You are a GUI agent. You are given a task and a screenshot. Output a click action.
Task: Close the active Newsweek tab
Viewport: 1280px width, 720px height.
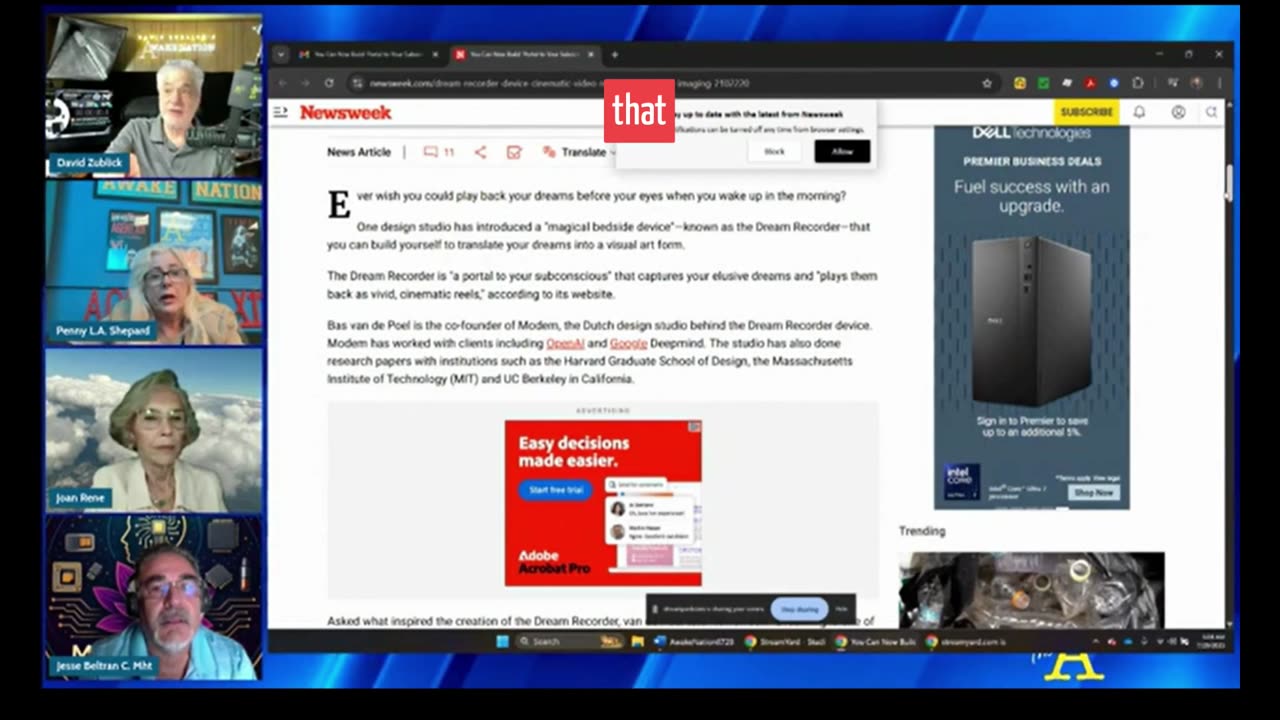coord(591,54)
